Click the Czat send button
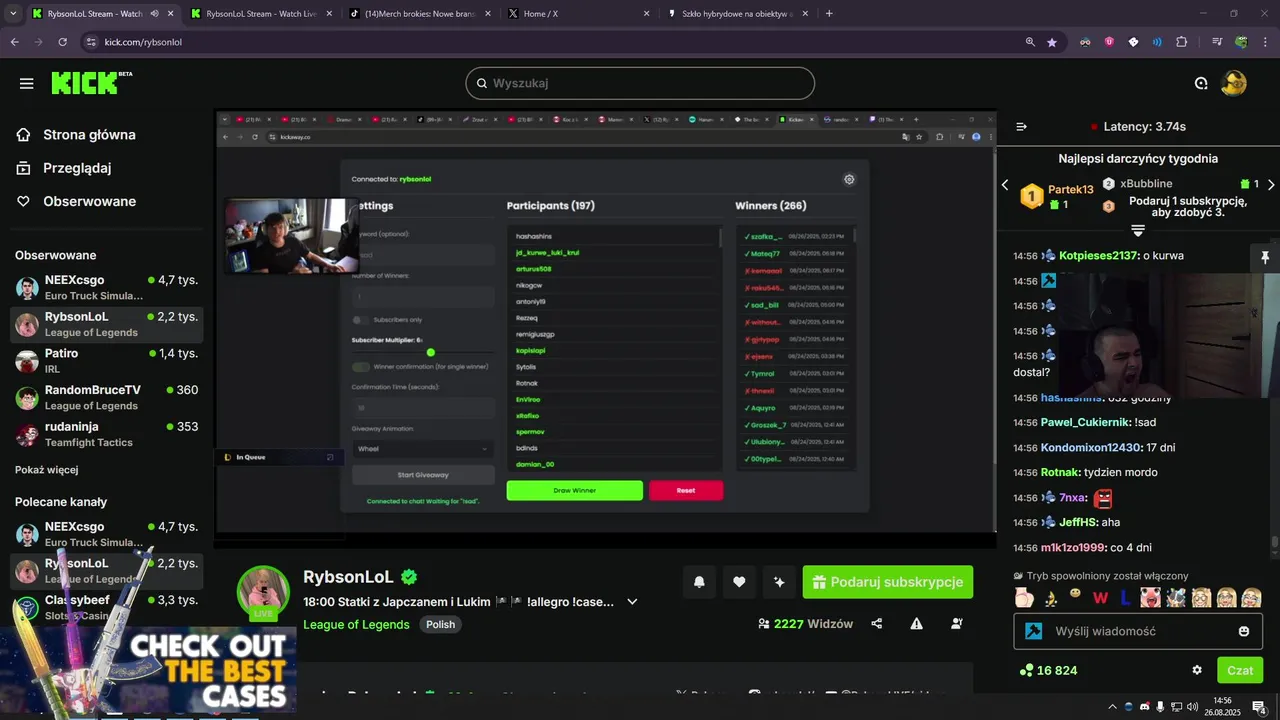Image resolution: width=1280 pixels, height=720 pixels. click(x=1240, y=670)
